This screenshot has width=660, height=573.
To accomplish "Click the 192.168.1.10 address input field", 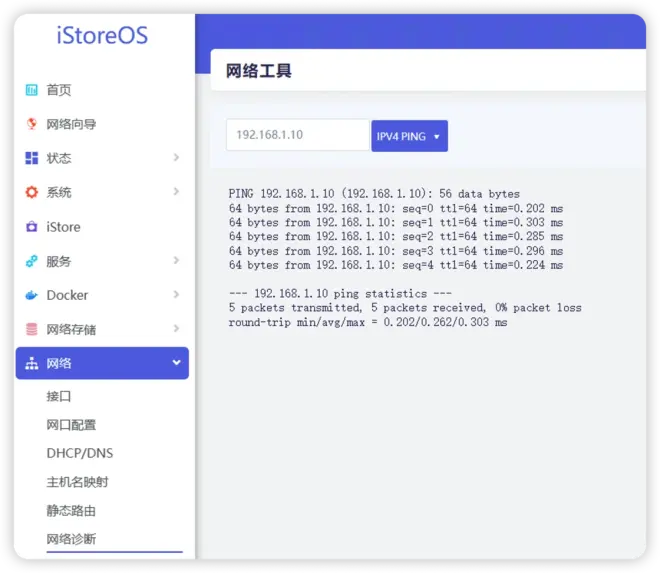I will coord(298,135).
